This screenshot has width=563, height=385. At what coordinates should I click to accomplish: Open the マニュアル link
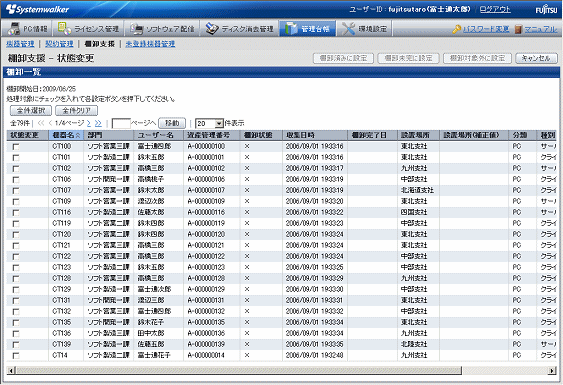coord(541,29)
